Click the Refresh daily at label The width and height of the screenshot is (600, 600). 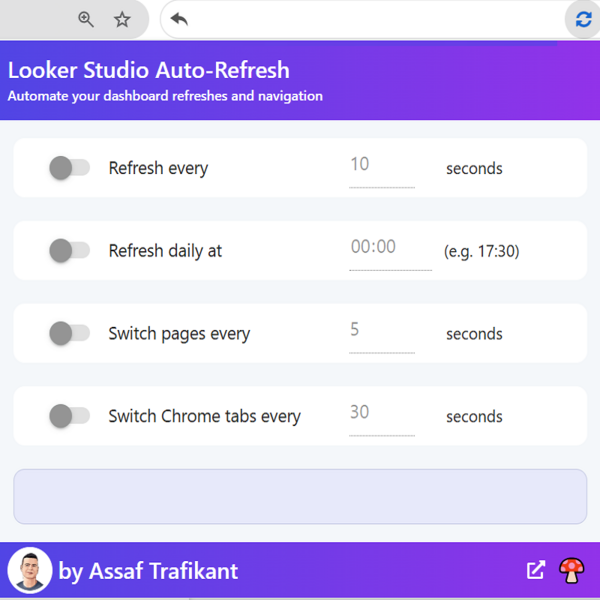(165, 251)
